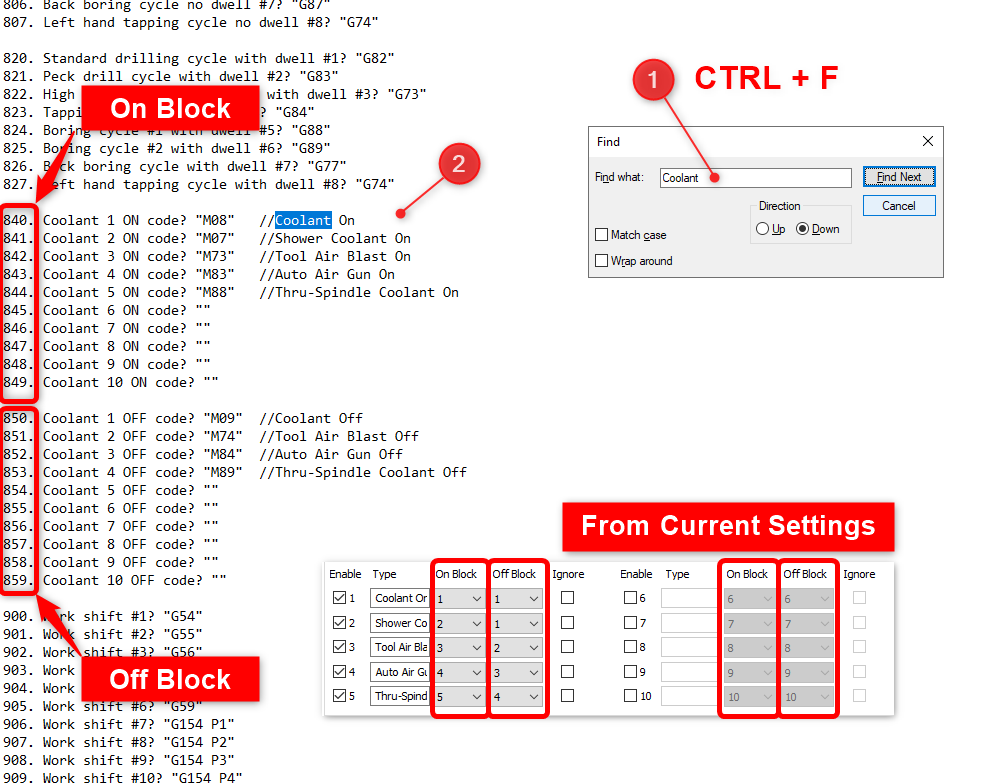Enable coolant 10 checkbox
This screenshot has height=784, width=1002.
630,696
